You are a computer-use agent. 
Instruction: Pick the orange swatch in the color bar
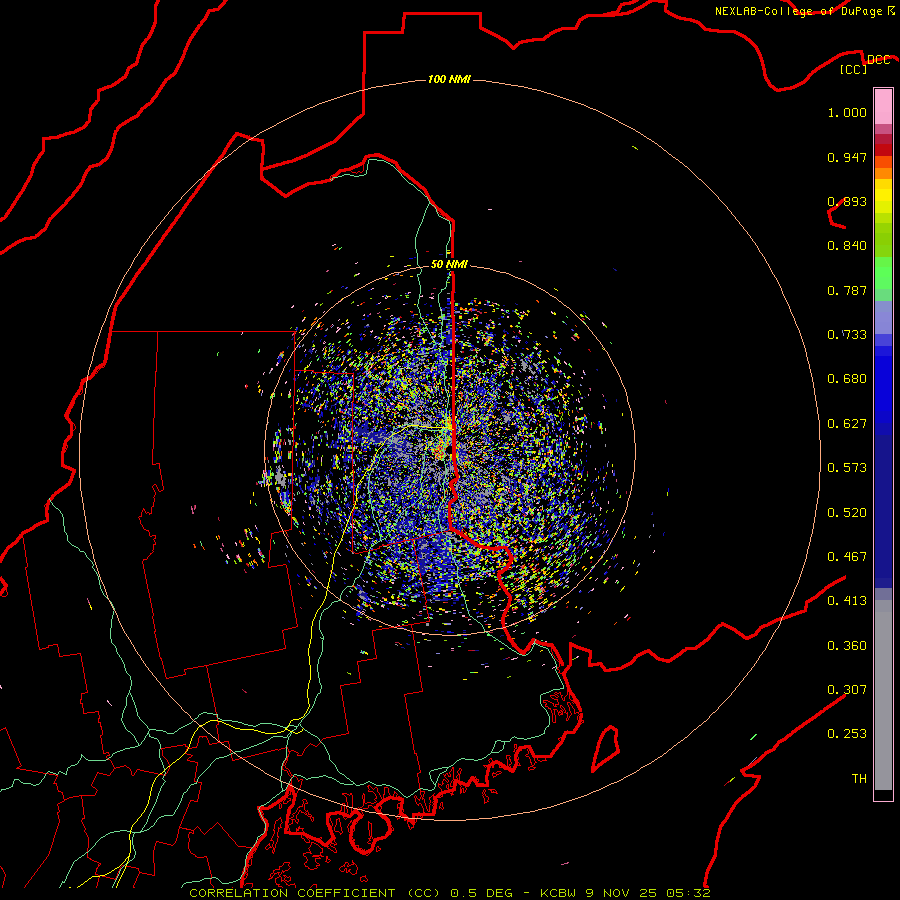point(883,173)
